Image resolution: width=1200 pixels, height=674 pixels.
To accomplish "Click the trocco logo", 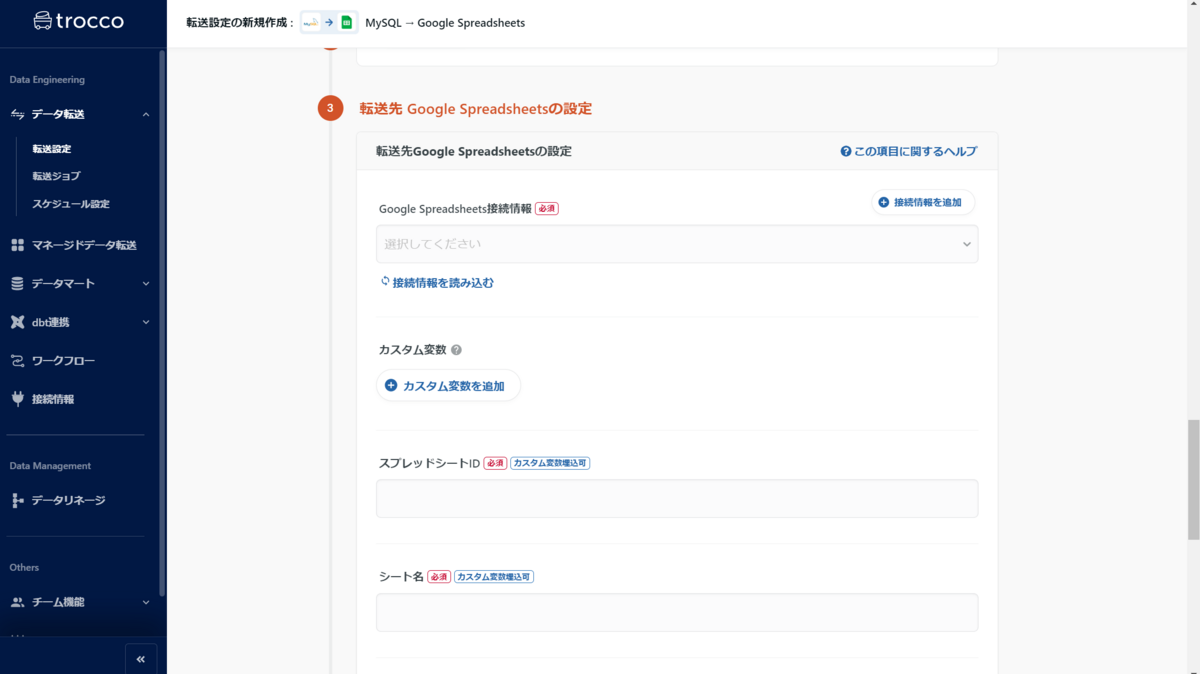I will tap(78, 21).
